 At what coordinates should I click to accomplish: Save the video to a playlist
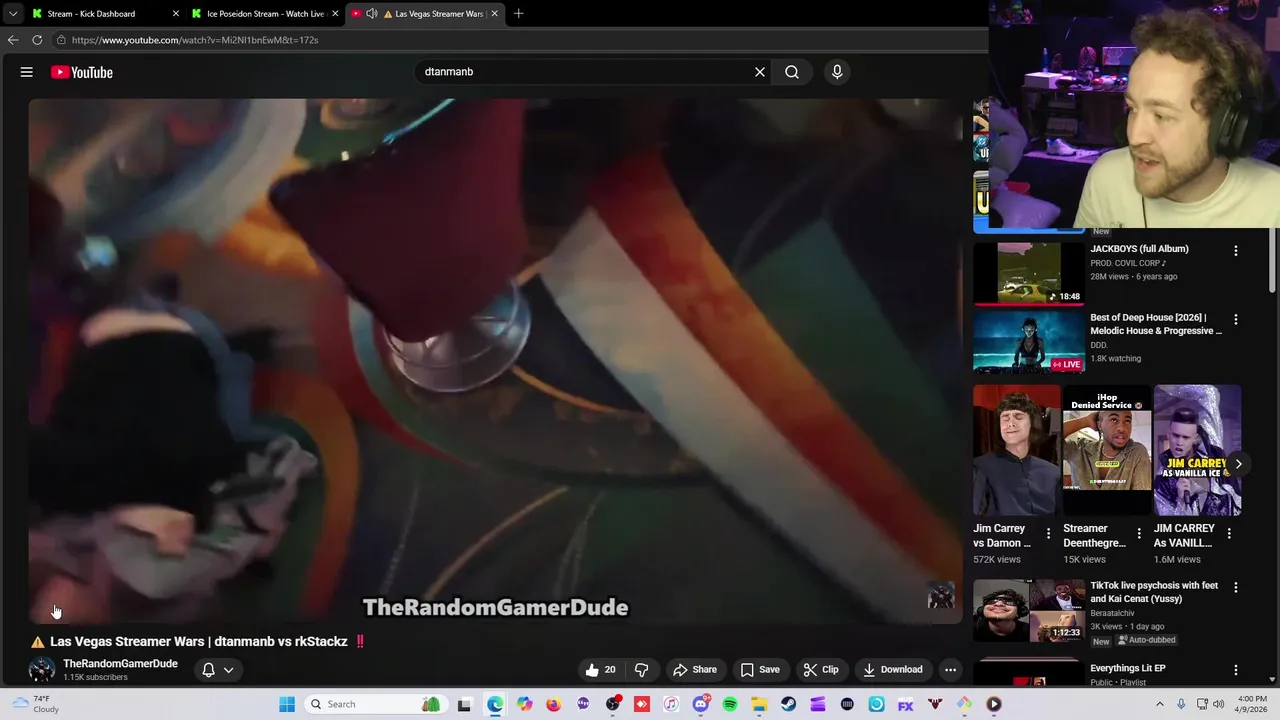click(759, 670)
